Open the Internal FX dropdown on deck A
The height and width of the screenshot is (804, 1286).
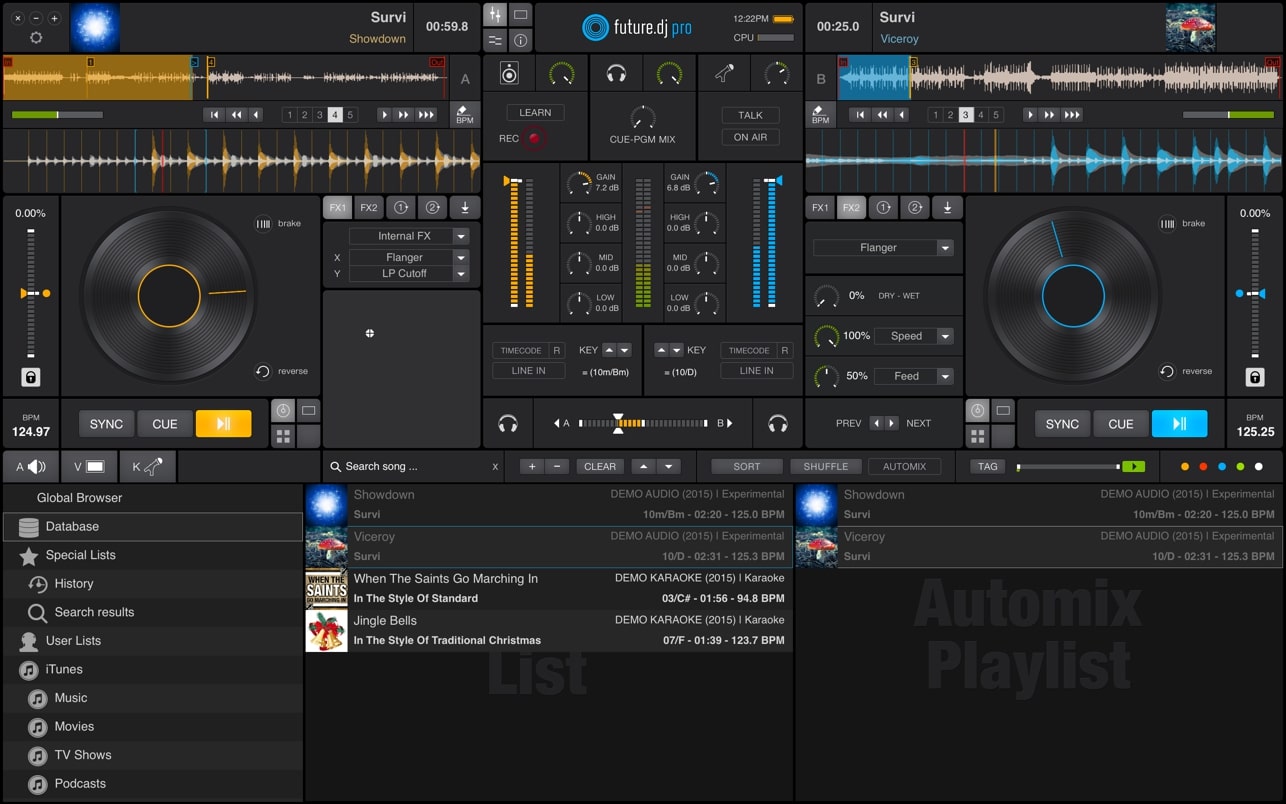(408, 235)
